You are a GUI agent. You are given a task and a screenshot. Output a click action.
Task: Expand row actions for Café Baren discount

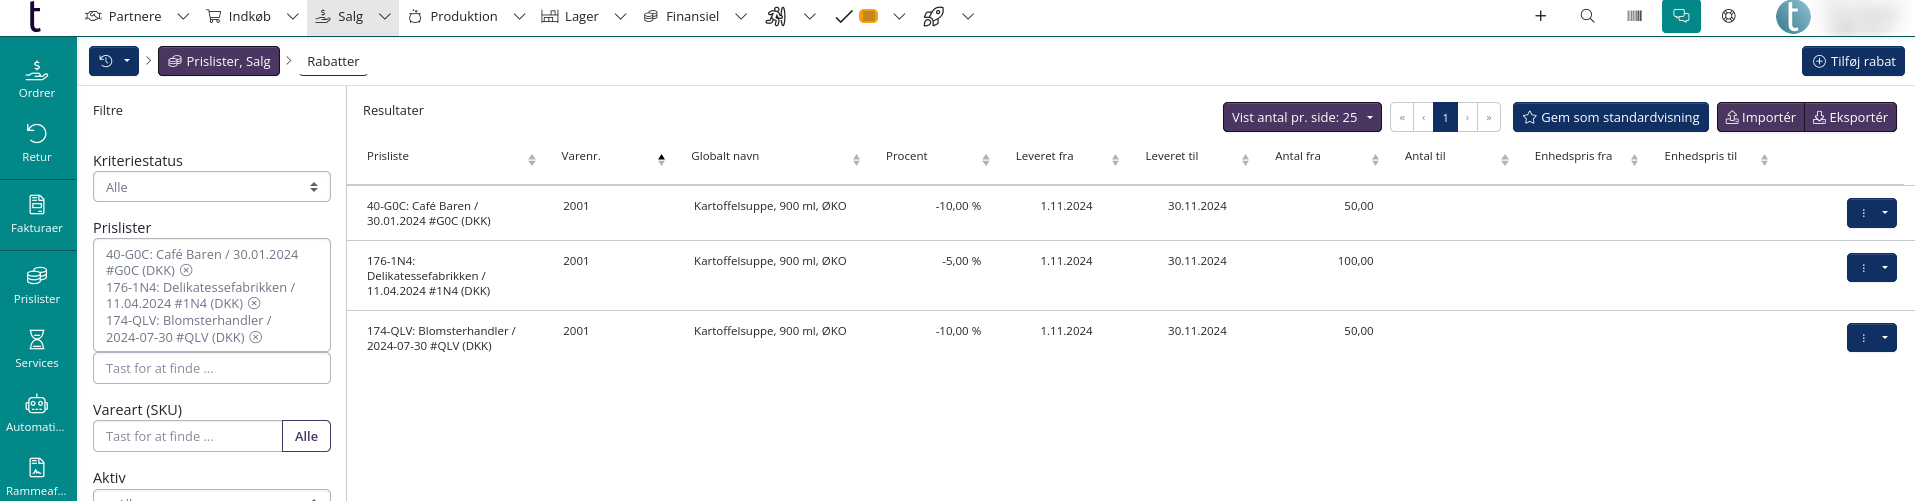tap(1884, 213)
